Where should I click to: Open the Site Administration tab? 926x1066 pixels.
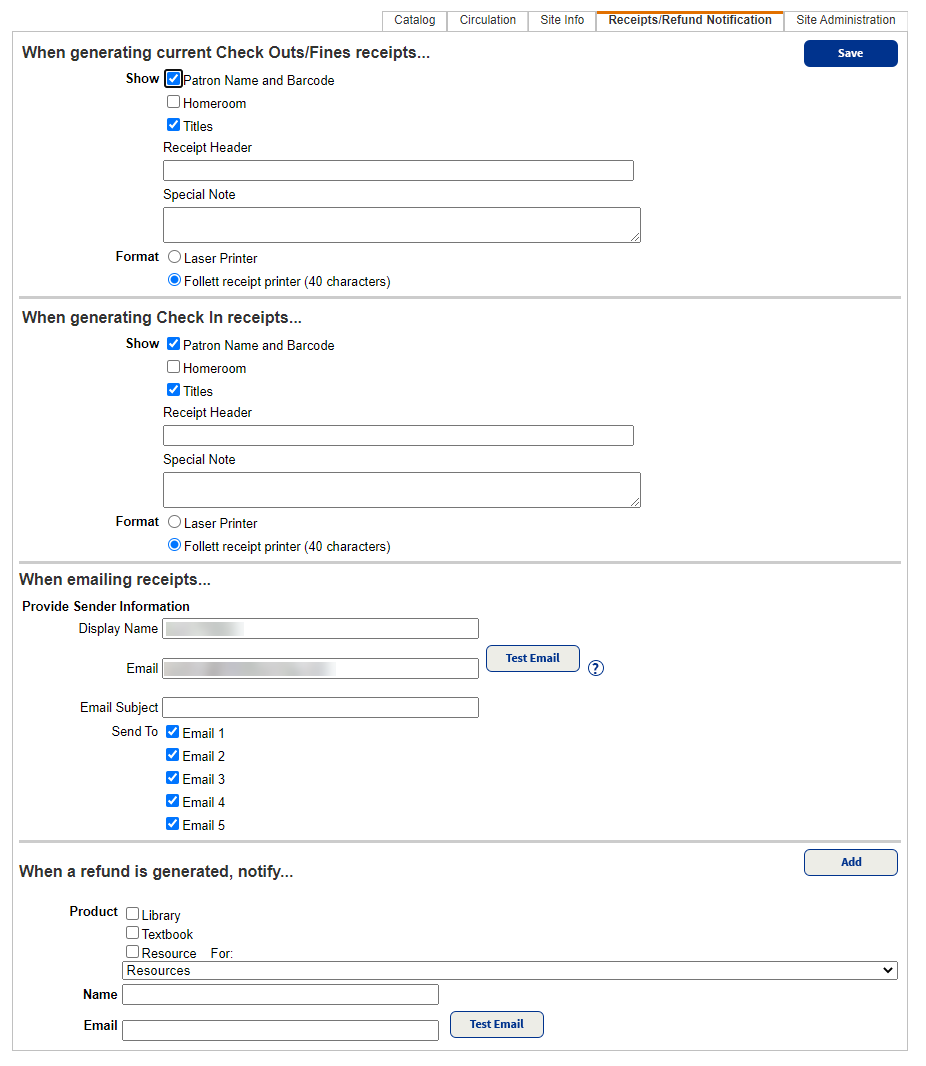[845, 20]
